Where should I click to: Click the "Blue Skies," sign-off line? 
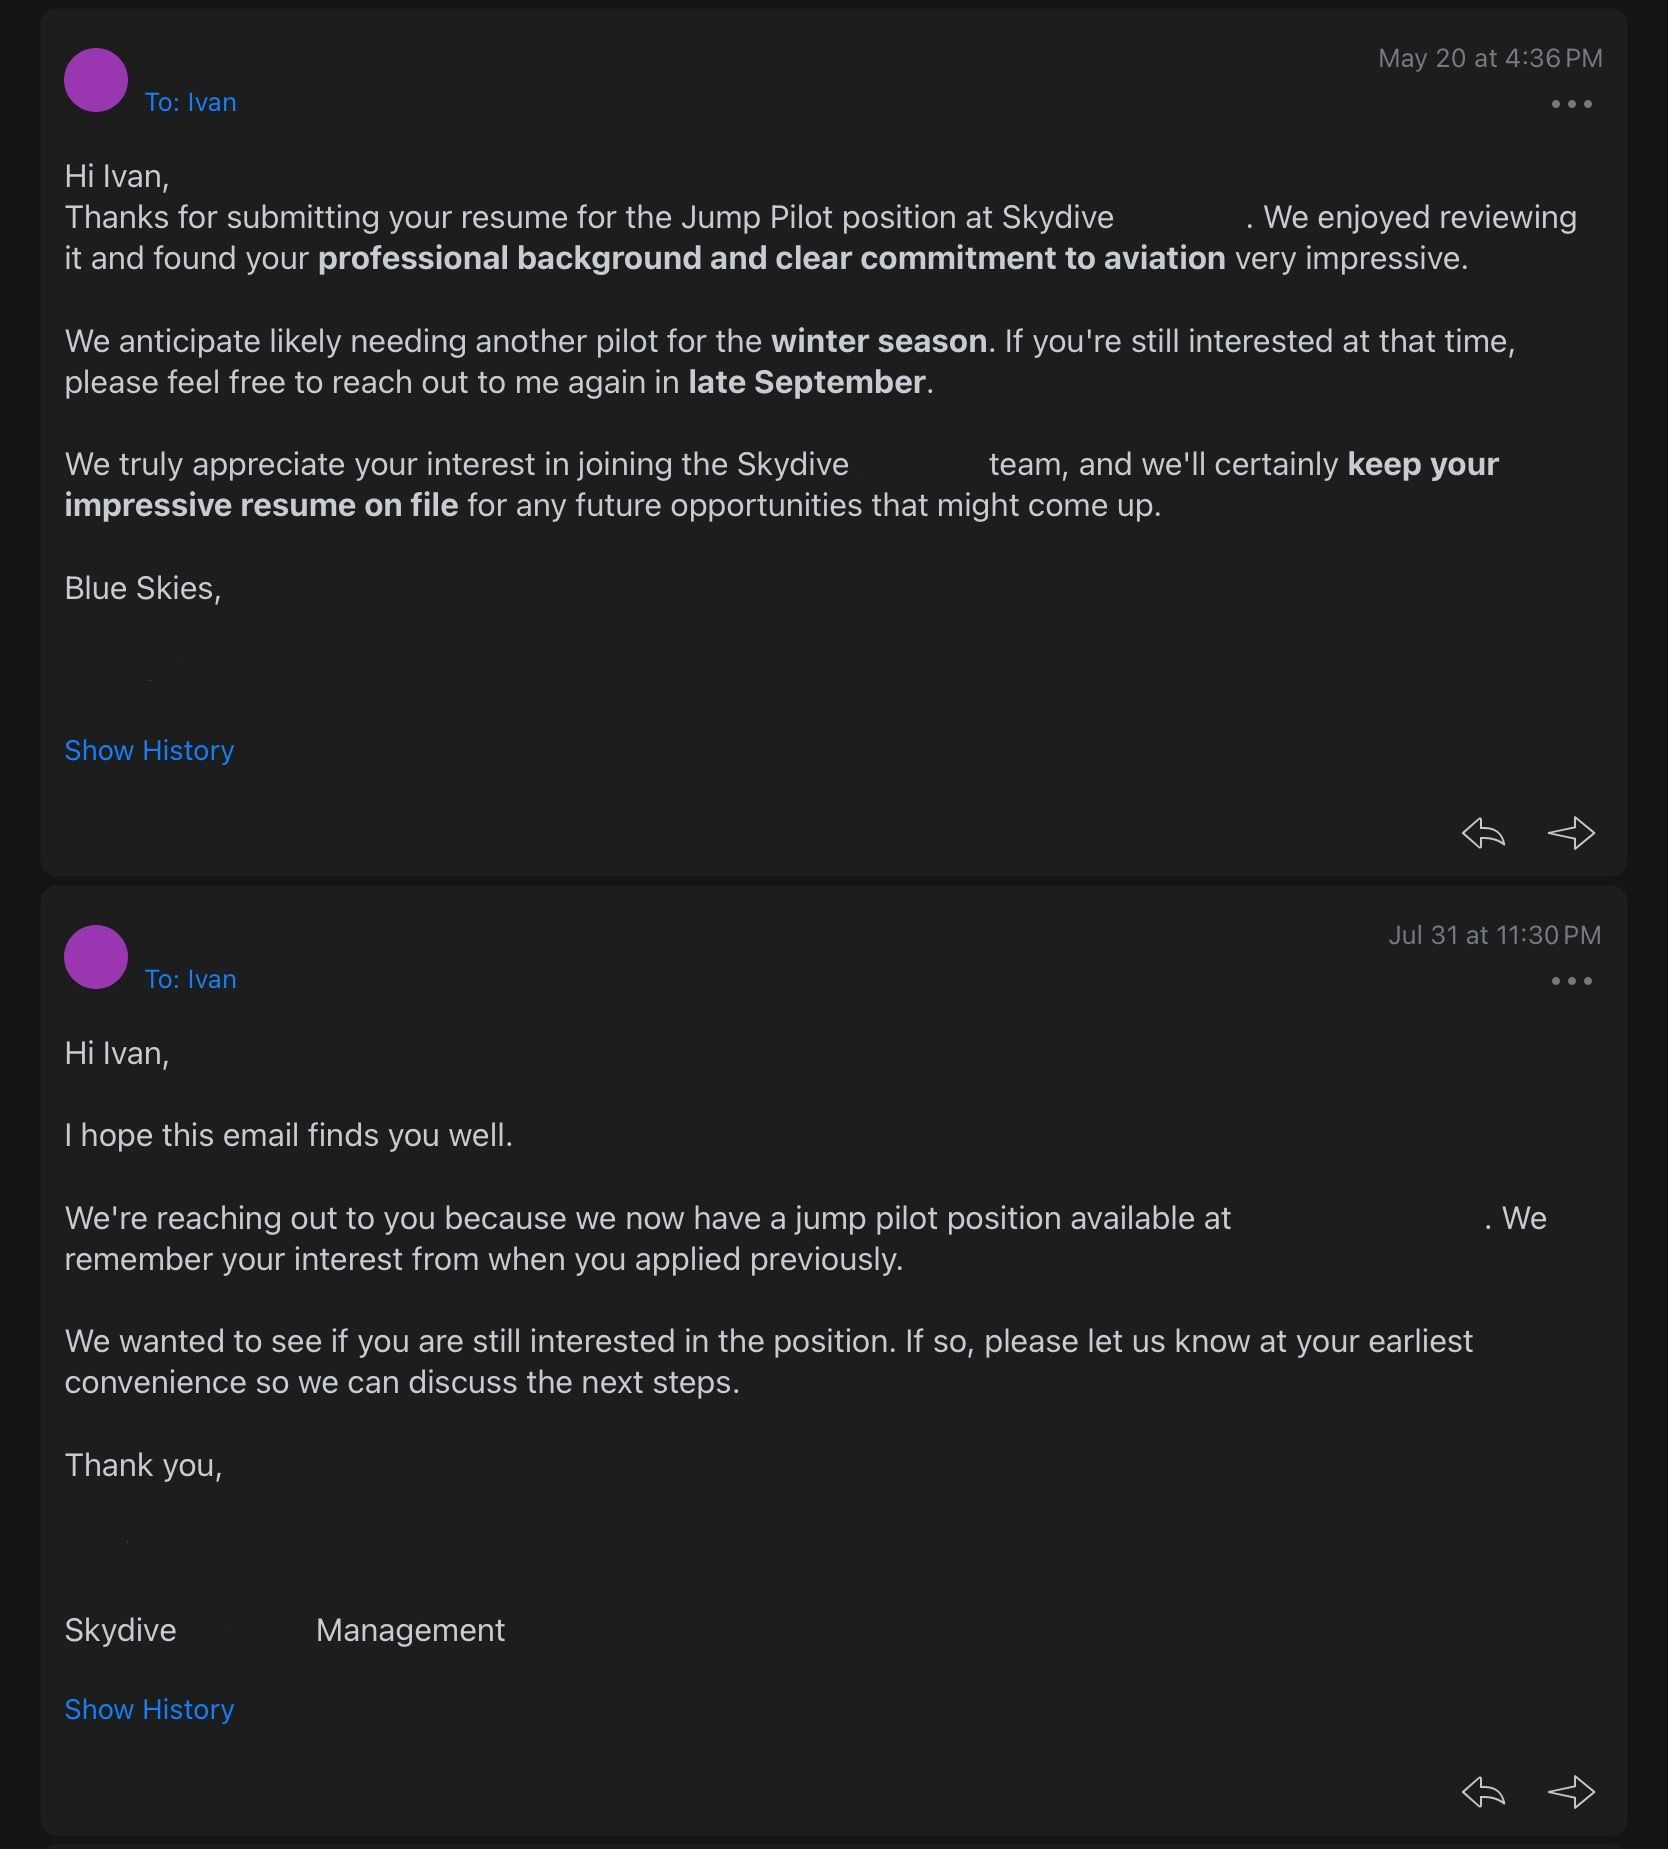click(x=143, y=588)
